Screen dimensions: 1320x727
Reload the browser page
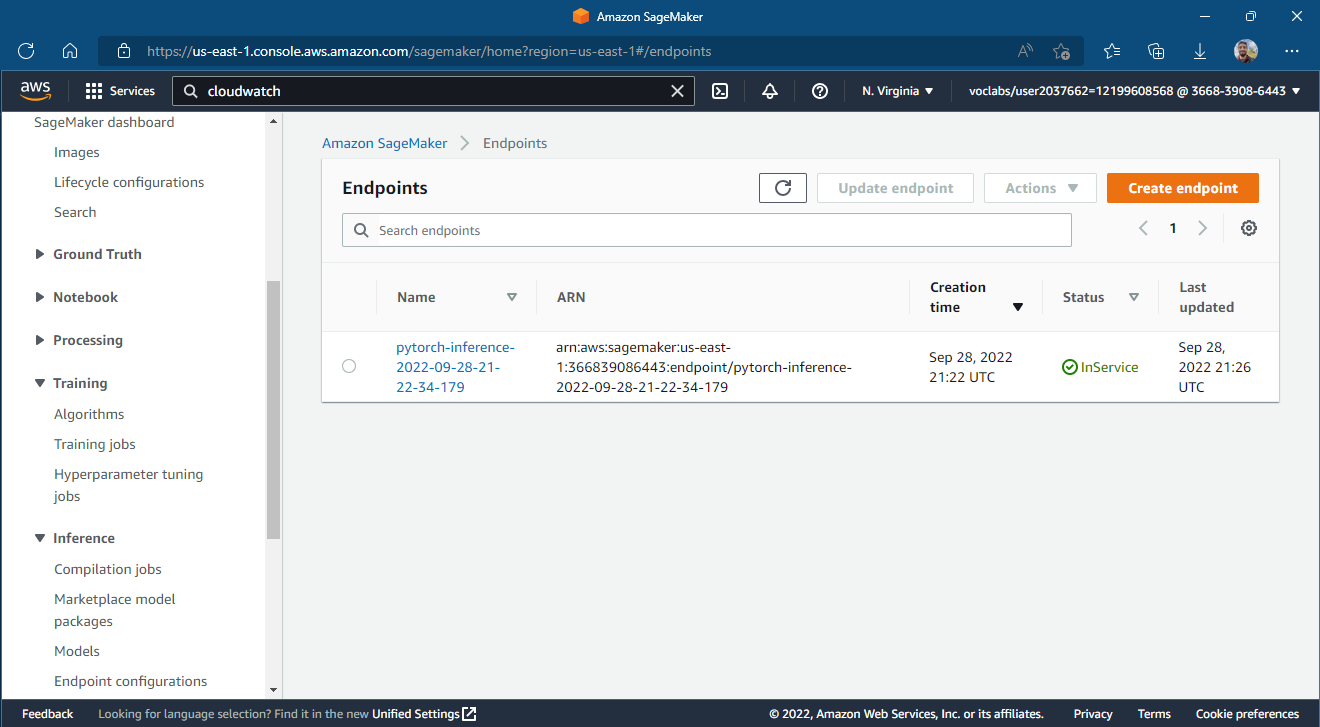click(27, 50)
